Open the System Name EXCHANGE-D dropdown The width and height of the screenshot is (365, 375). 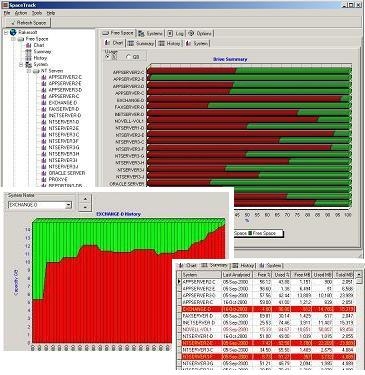click(x=68, y=205)
